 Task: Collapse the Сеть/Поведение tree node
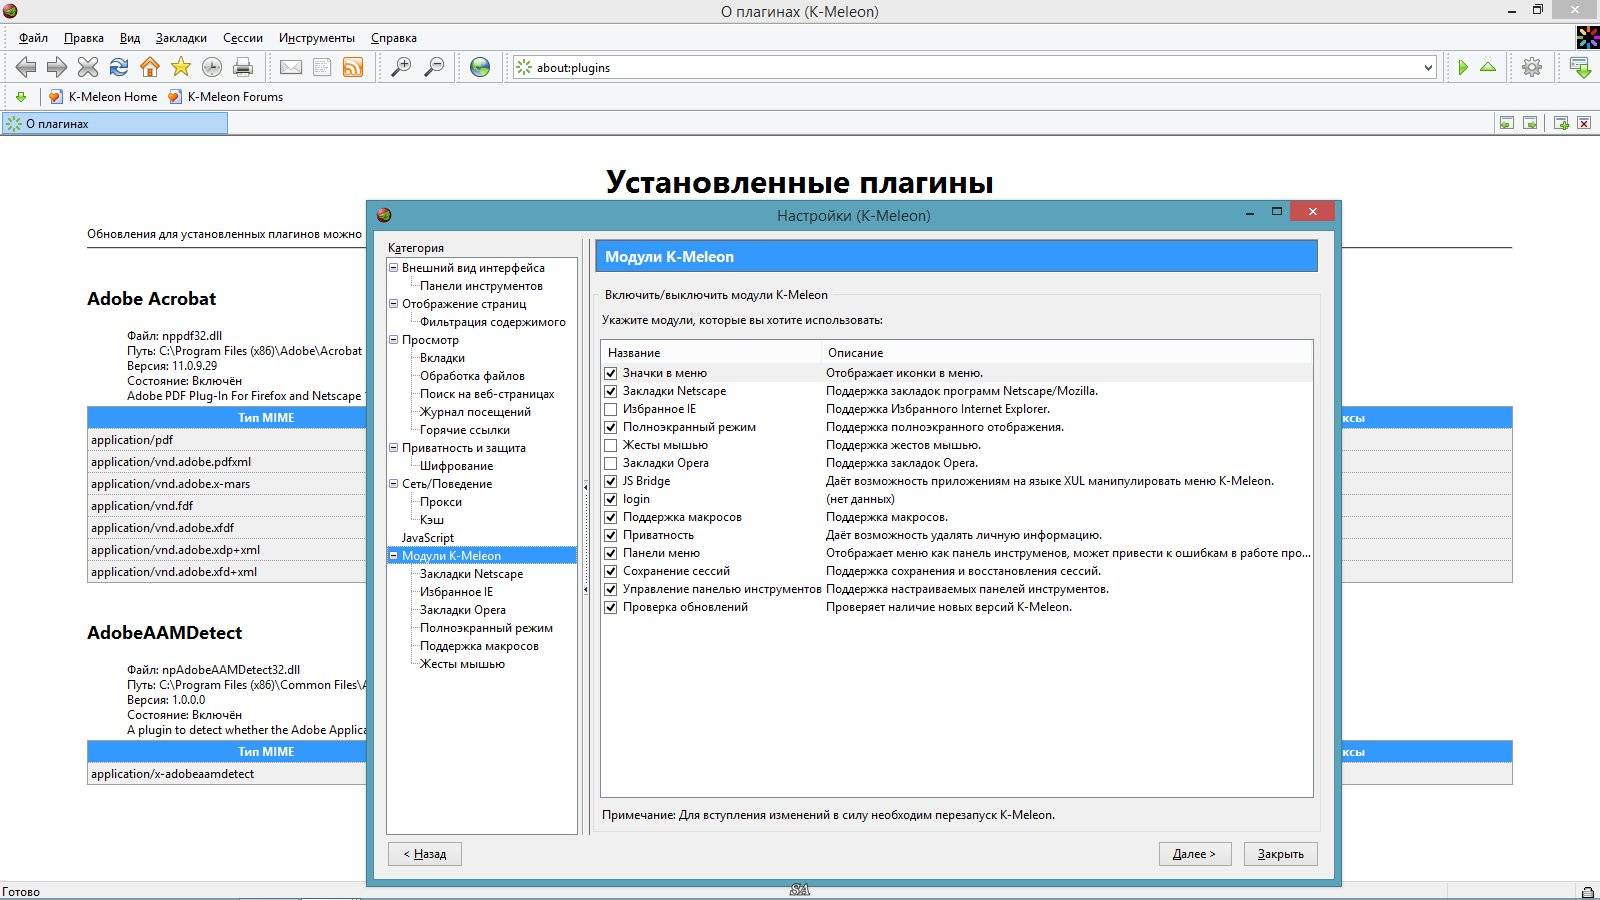[x=394, y=484]
